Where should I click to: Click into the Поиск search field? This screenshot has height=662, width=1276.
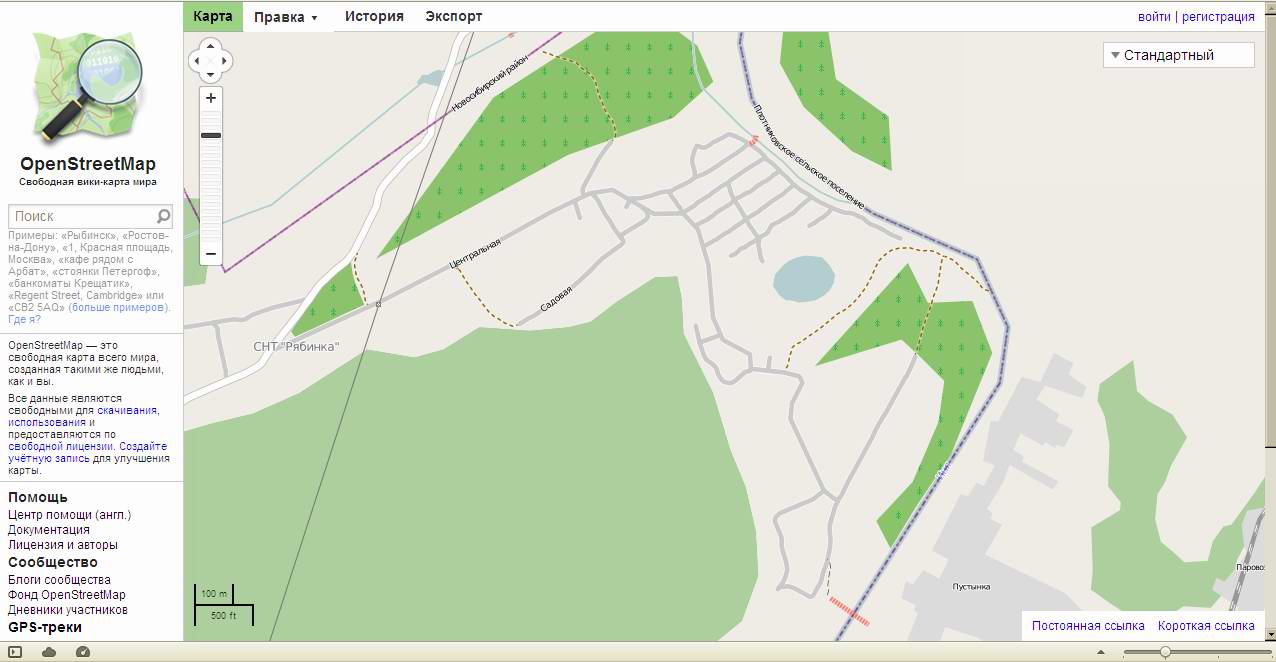[x=80, y=216]
